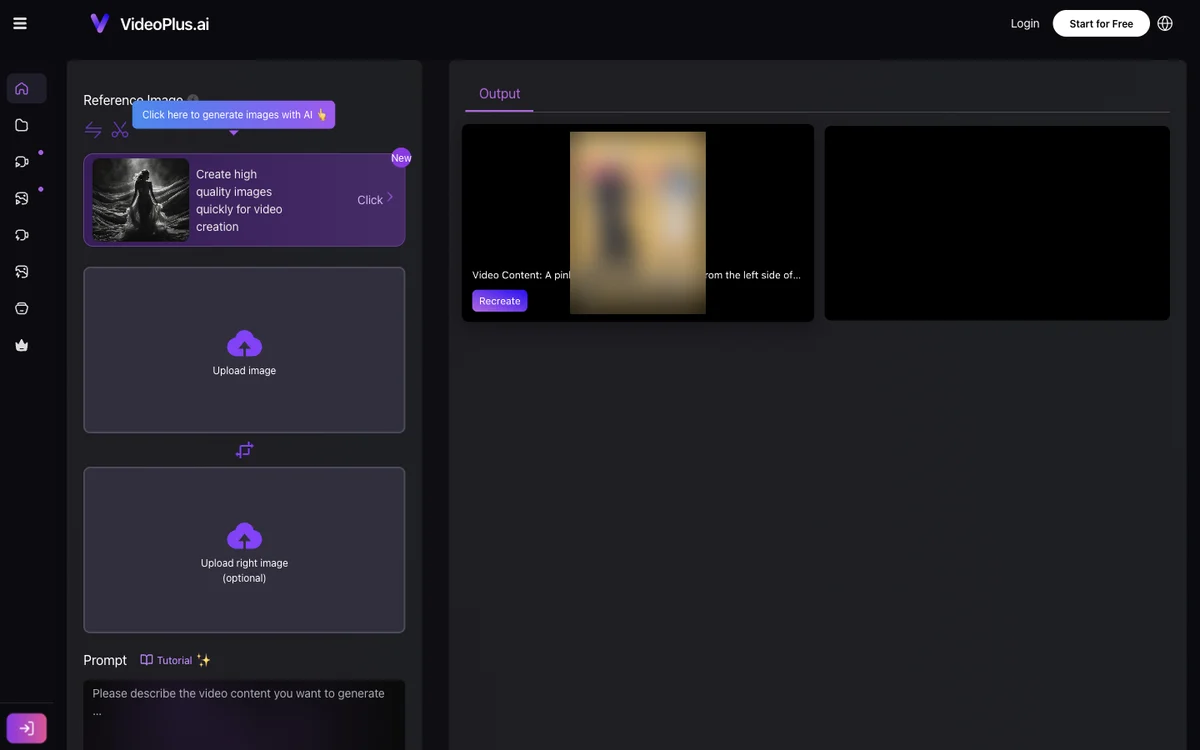This screenshot has width=1200, height=750.
Task: Open the blurred output video thumbnail
Action: 638,222
